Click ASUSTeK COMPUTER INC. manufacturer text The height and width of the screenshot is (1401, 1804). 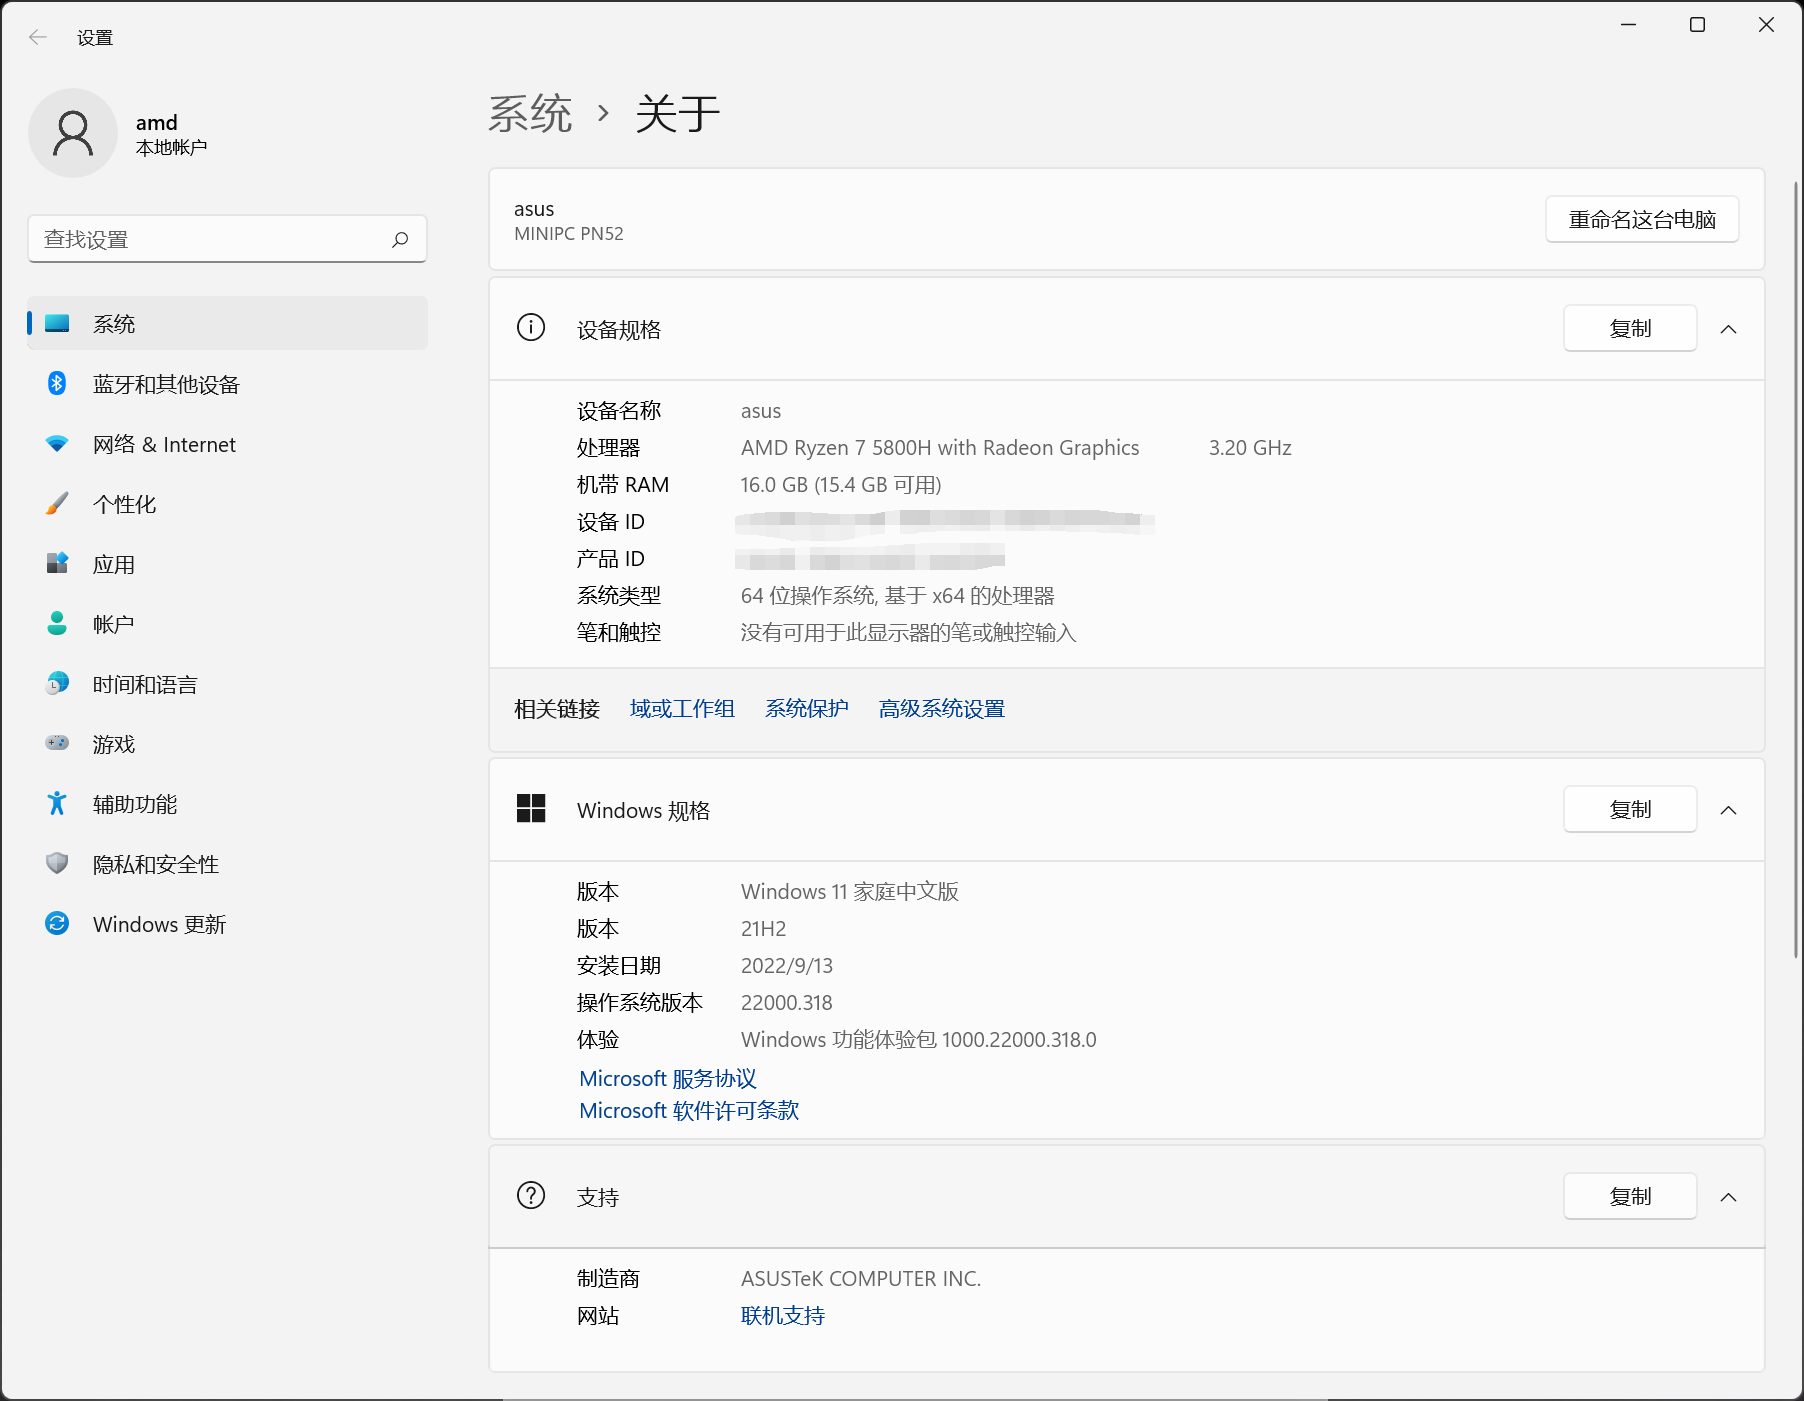coord(860,1278)
